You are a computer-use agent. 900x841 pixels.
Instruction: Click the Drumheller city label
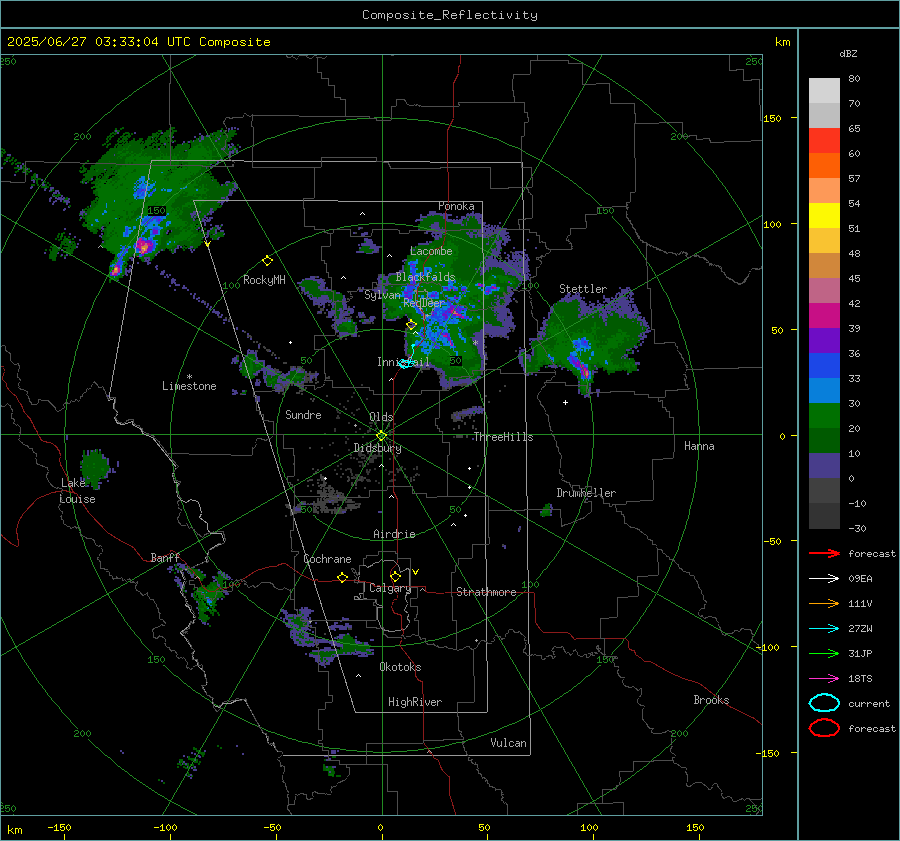point(586,493)
